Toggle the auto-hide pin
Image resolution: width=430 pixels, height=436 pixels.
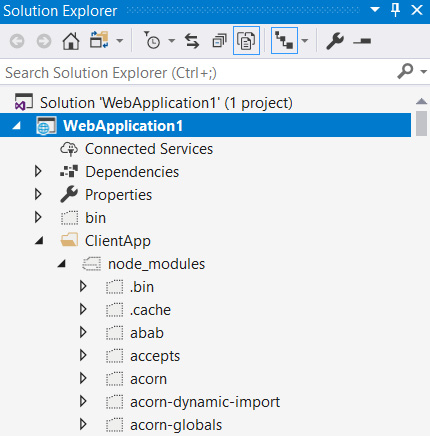click(x=395, y=10)
